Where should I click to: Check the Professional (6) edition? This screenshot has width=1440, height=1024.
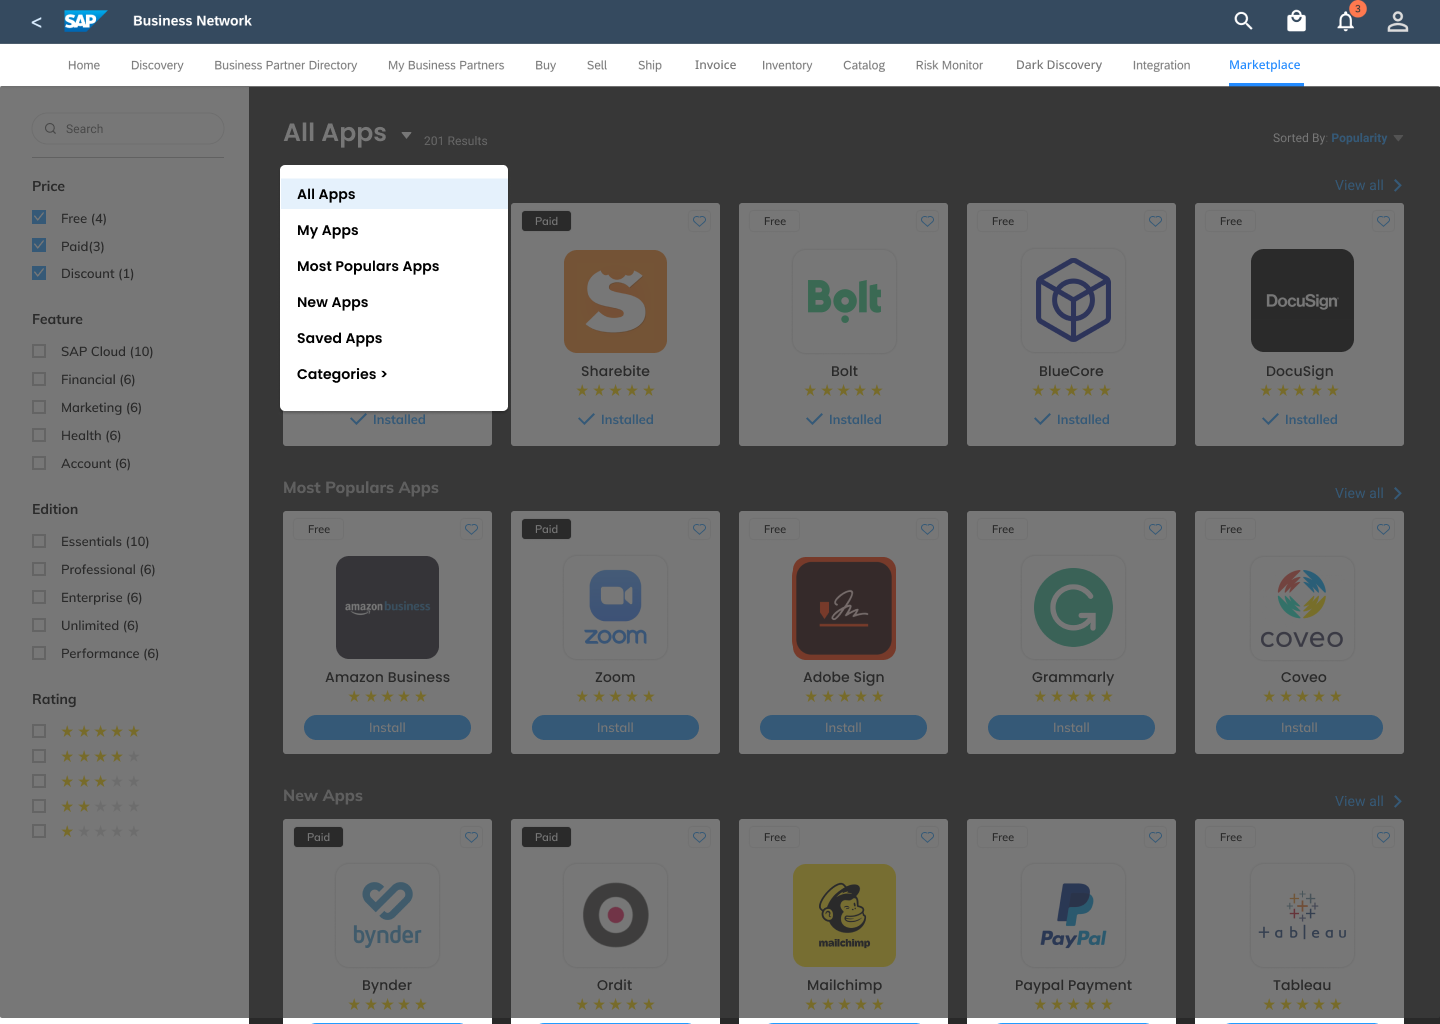click(39, 569)
